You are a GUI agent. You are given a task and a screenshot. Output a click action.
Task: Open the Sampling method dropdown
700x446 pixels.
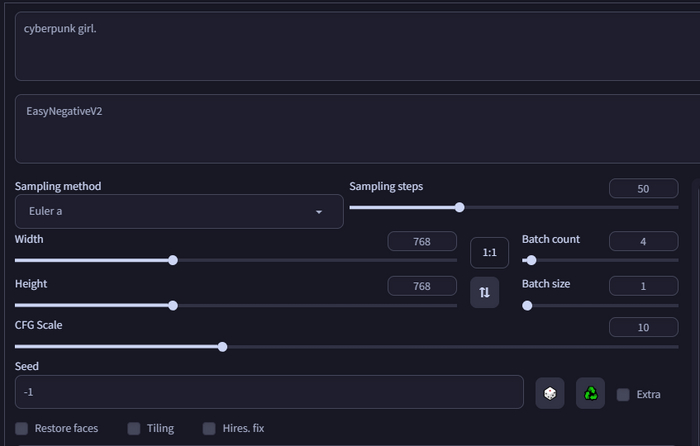point(179,212)
